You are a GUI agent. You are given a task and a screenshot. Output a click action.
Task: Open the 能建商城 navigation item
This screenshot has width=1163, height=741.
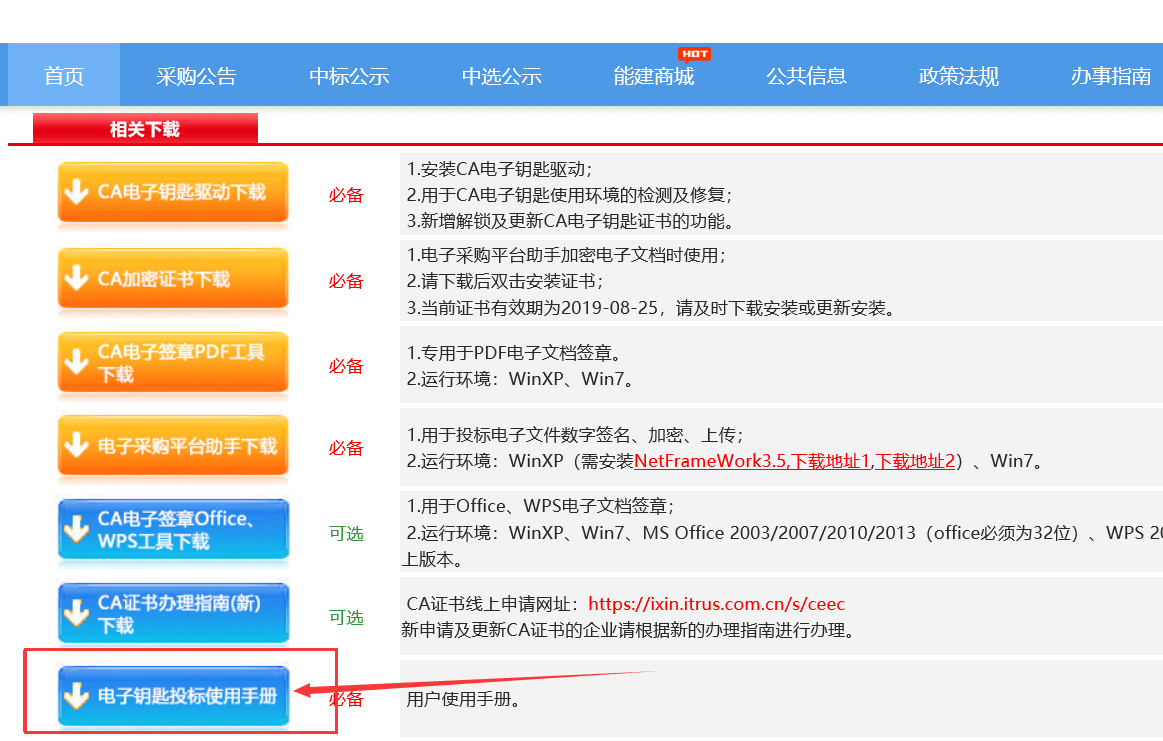[x=654, y=77]
